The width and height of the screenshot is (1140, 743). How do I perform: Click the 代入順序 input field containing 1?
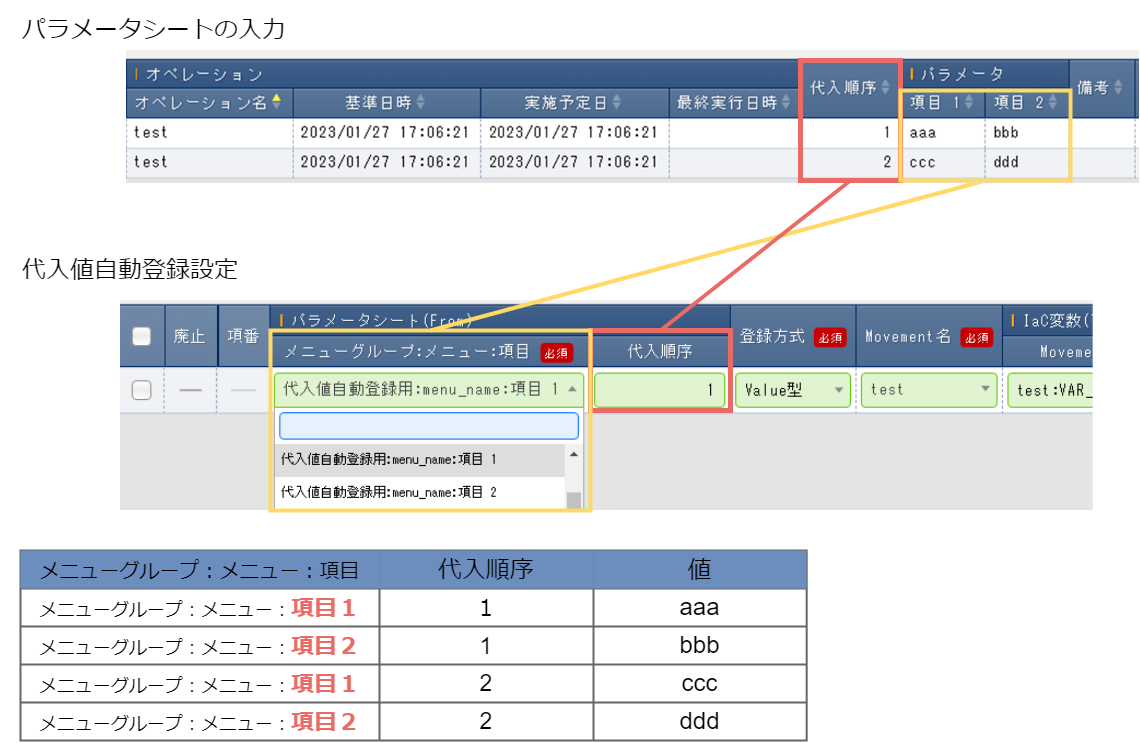pos(660,390)
